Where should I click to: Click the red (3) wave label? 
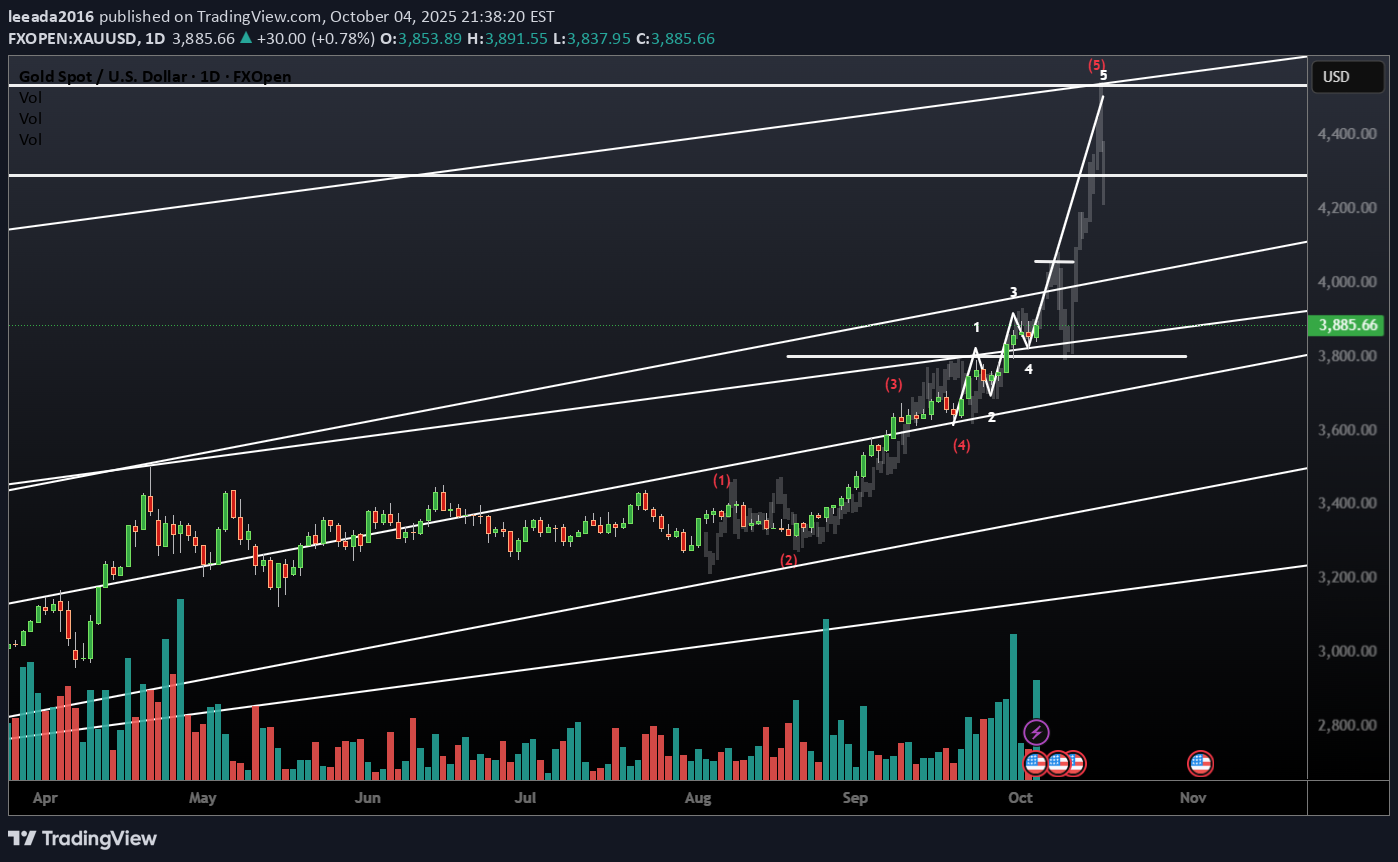(893, 384)
